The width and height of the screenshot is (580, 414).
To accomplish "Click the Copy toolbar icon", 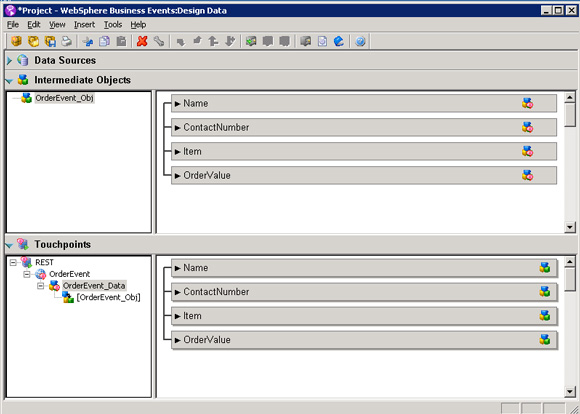I will (x=104, y=41).
